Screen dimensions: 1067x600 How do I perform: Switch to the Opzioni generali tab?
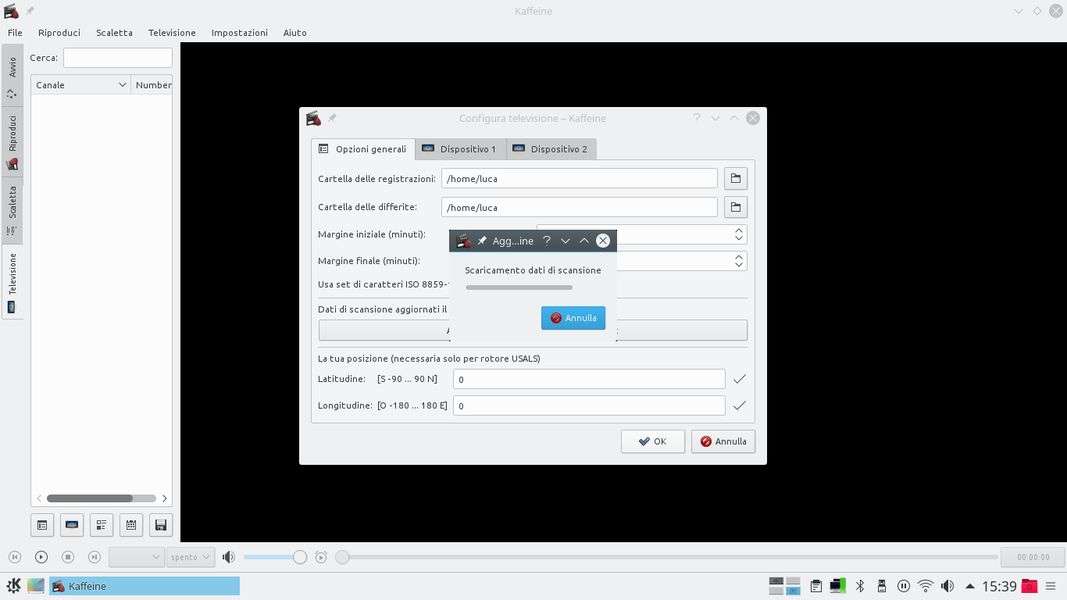pos(363,149)
